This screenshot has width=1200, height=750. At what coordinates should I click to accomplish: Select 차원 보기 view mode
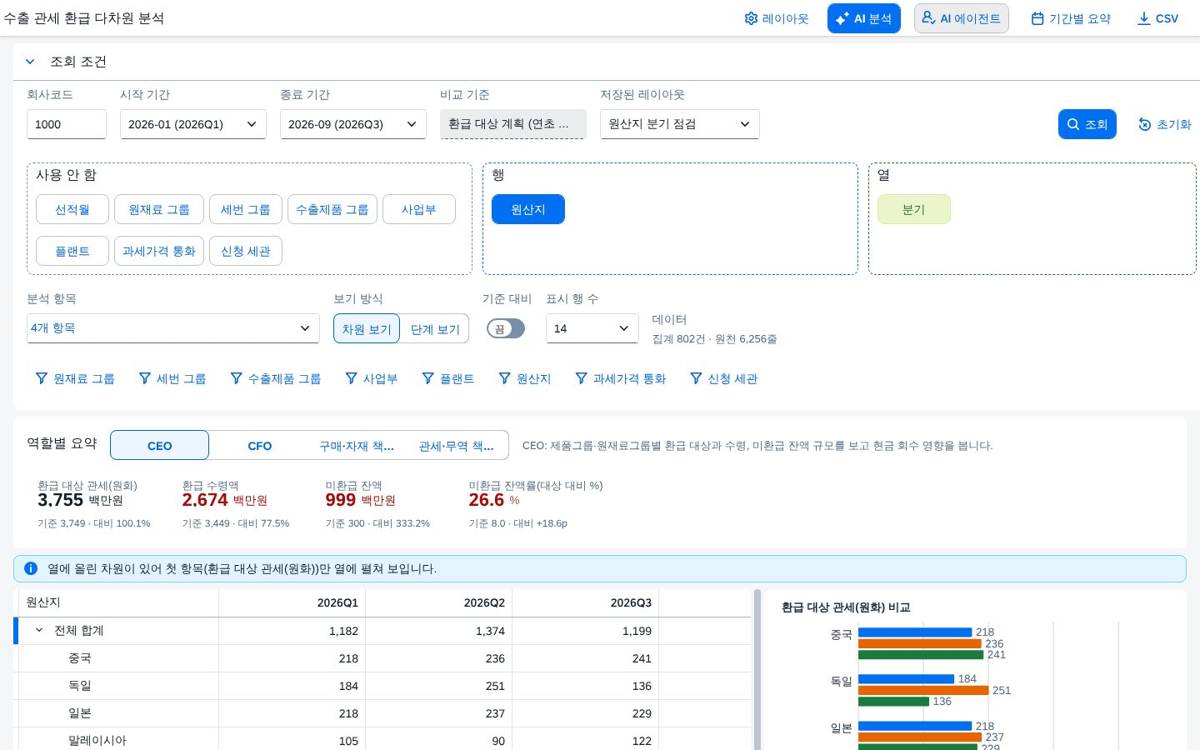[x=367, y=328]
